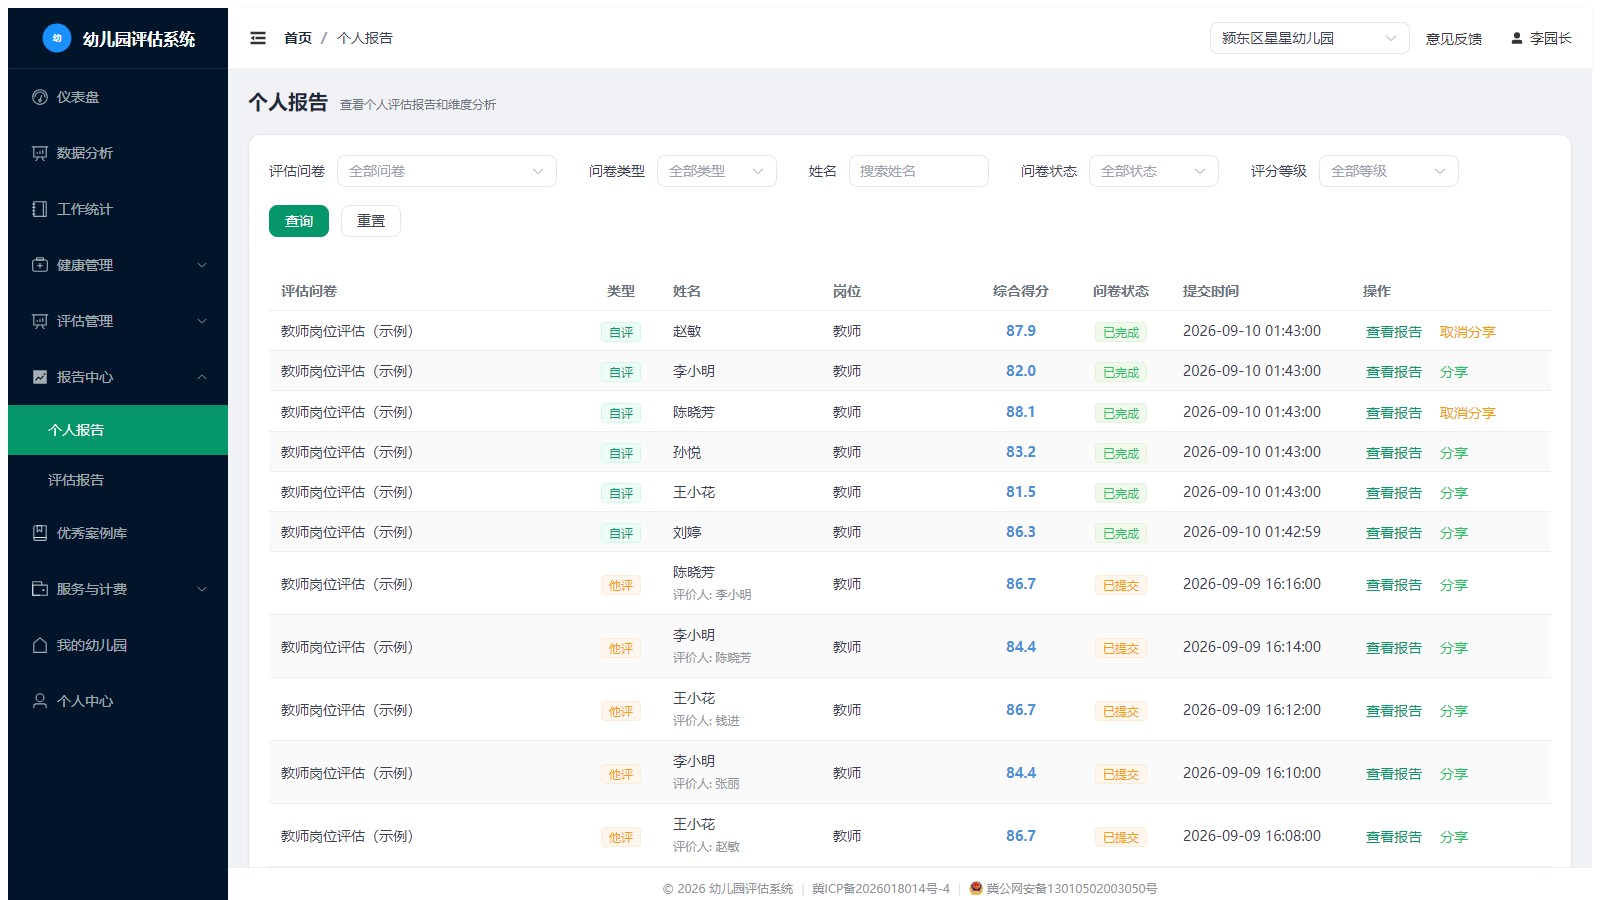1600x900 pixels.
Task: Click the 报告中心 line chart icon
Action: click(x=40, y=377)
